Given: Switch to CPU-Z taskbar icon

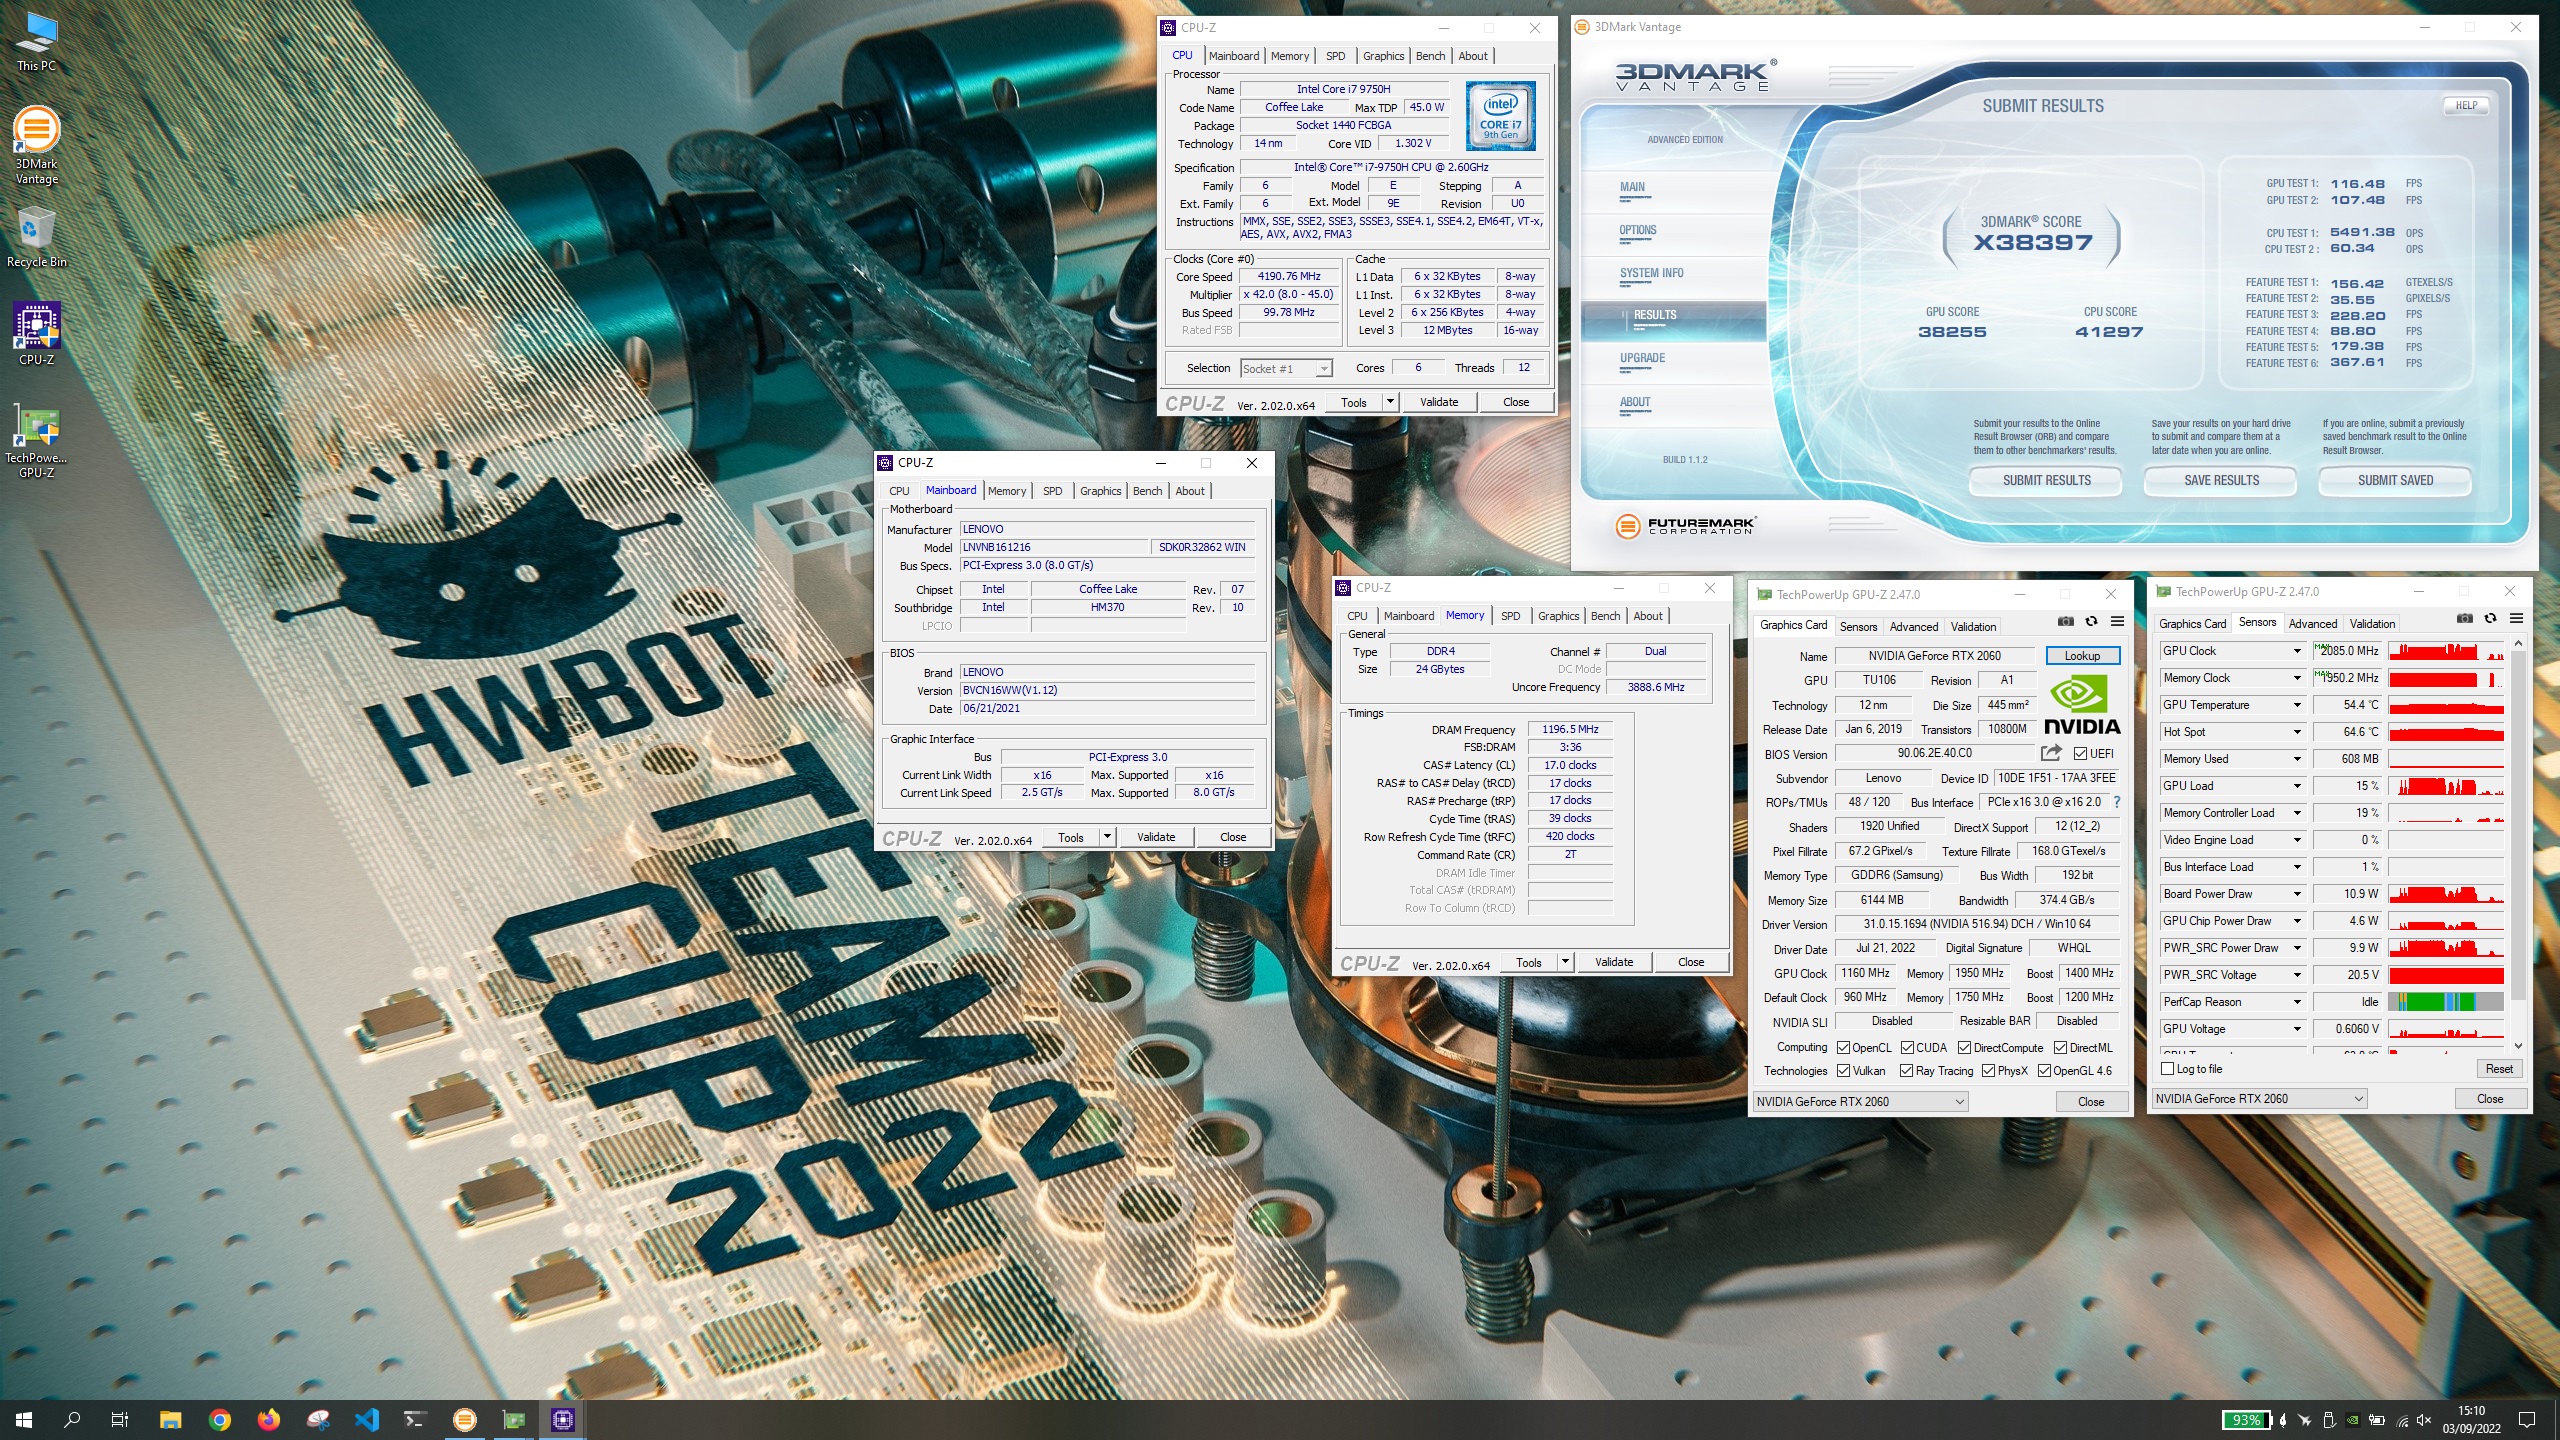Looking at the screenshot, I should [x=563, y=1420].
